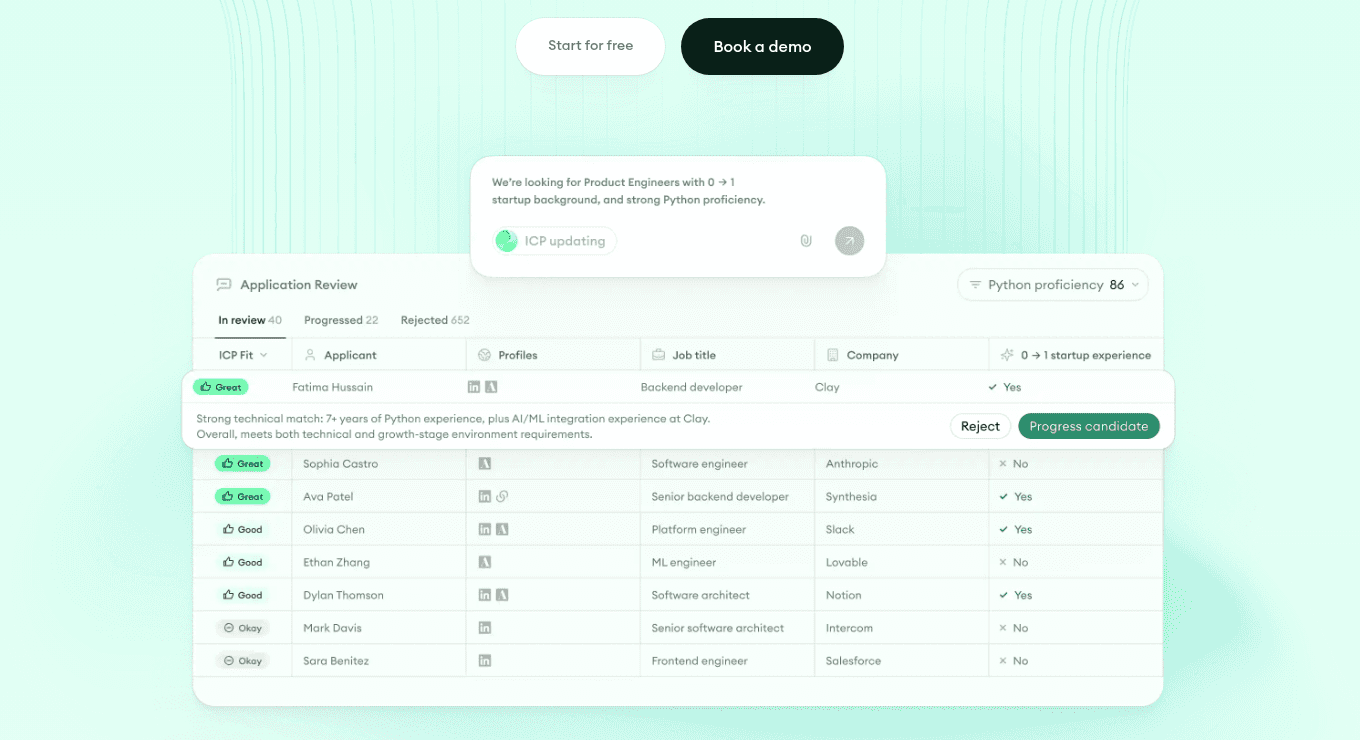Open Dylan Thomson's letter-A profile icon

pos(503,595)
